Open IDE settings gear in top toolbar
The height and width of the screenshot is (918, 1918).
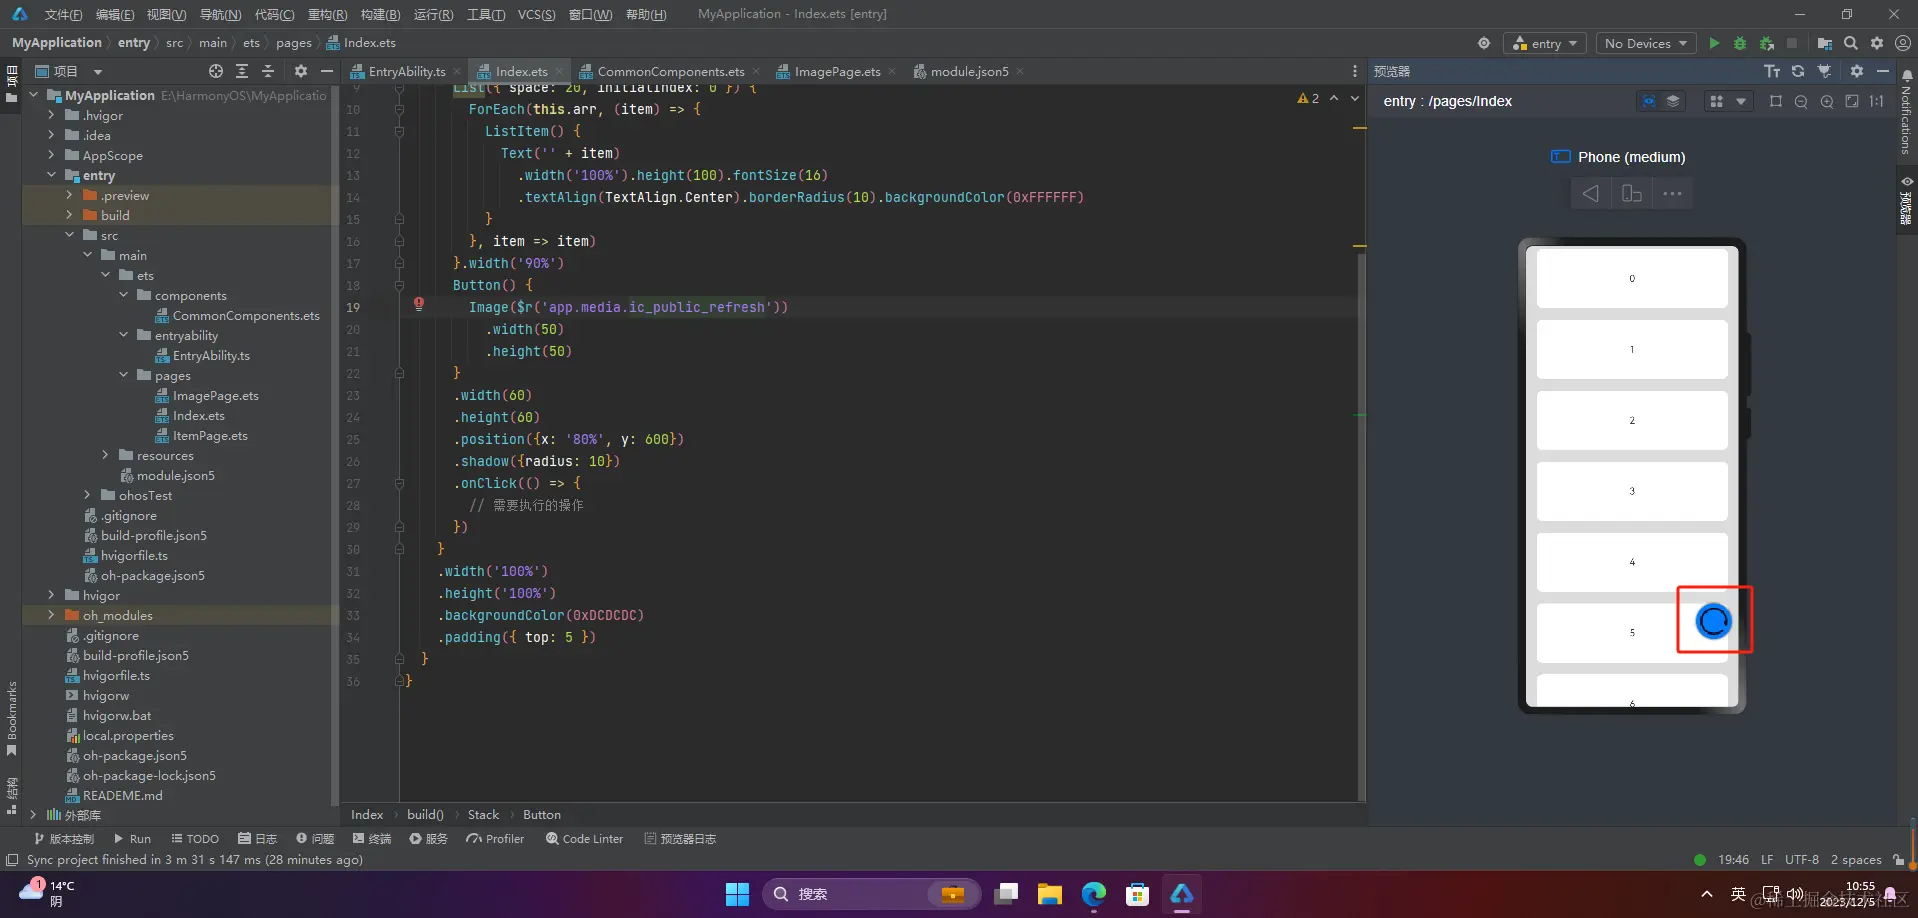pos(1877,43)
